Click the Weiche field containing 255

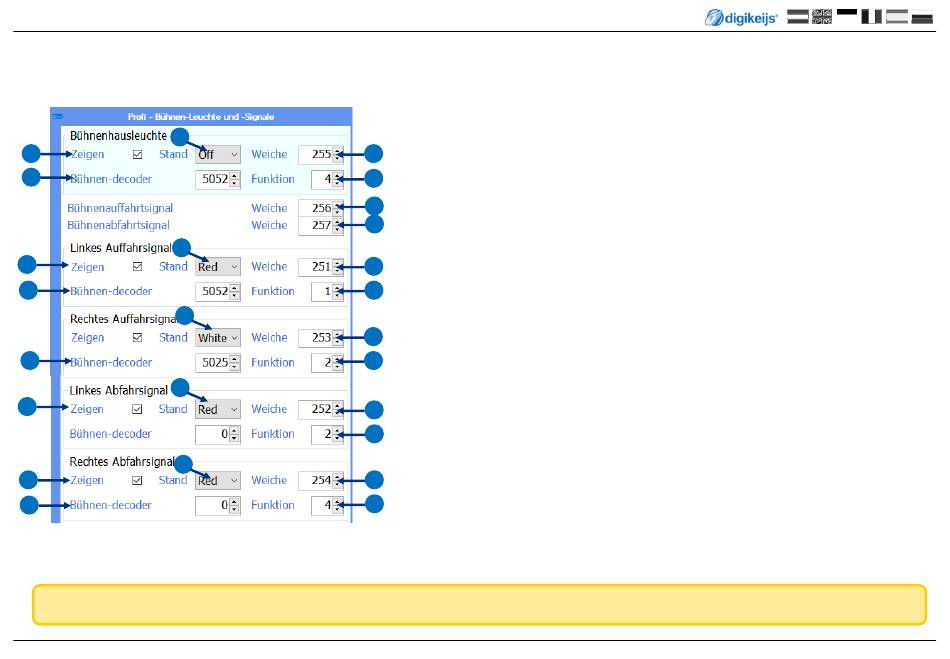pos(321,154)
